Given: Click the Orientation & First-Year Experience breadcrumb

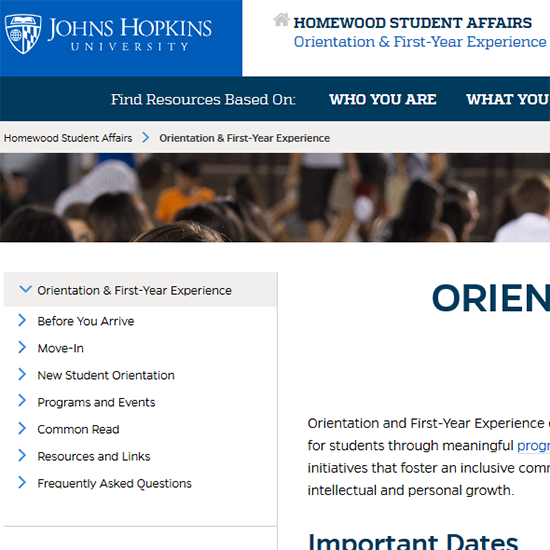Looking at the screenshot, I should pyautogui.click(x=244, y=138).
